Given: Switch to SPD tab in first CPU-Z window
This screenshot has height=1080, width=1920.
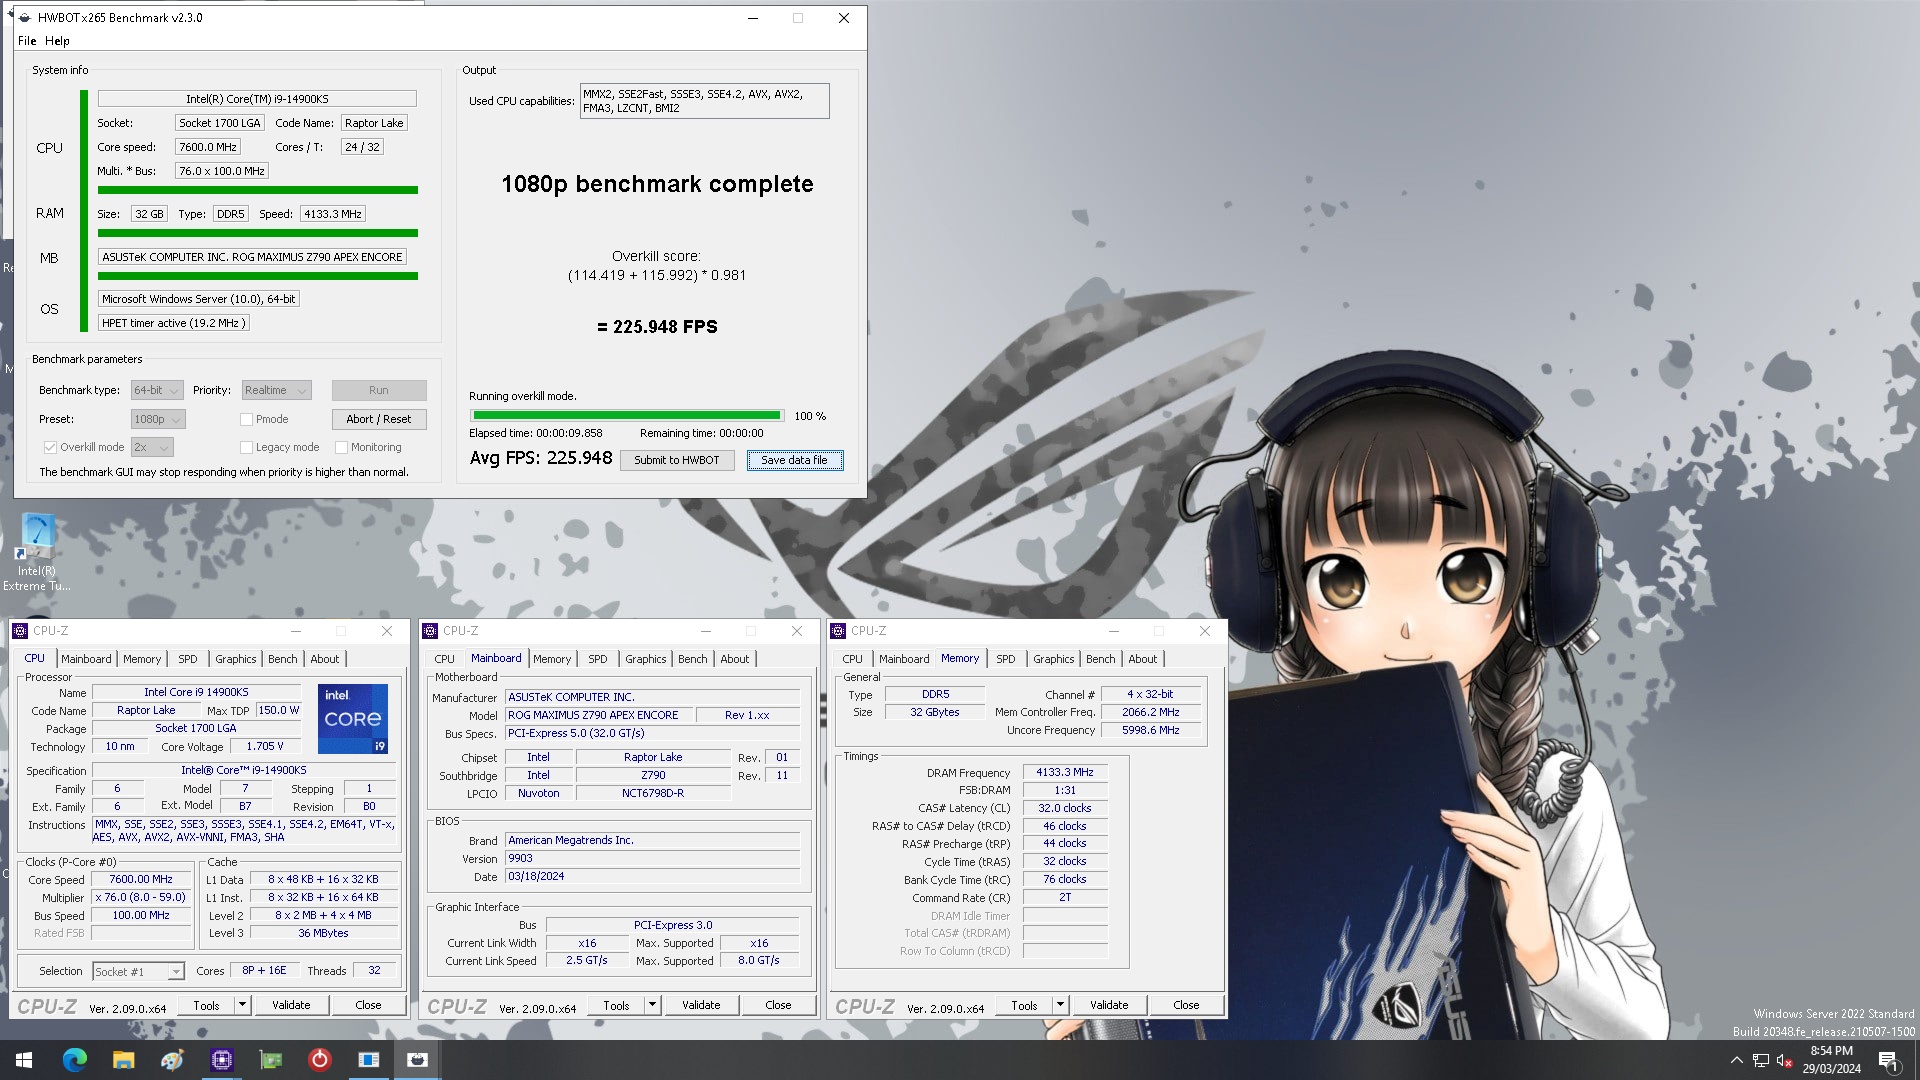Looking at the screenshot, I should 188,659.
